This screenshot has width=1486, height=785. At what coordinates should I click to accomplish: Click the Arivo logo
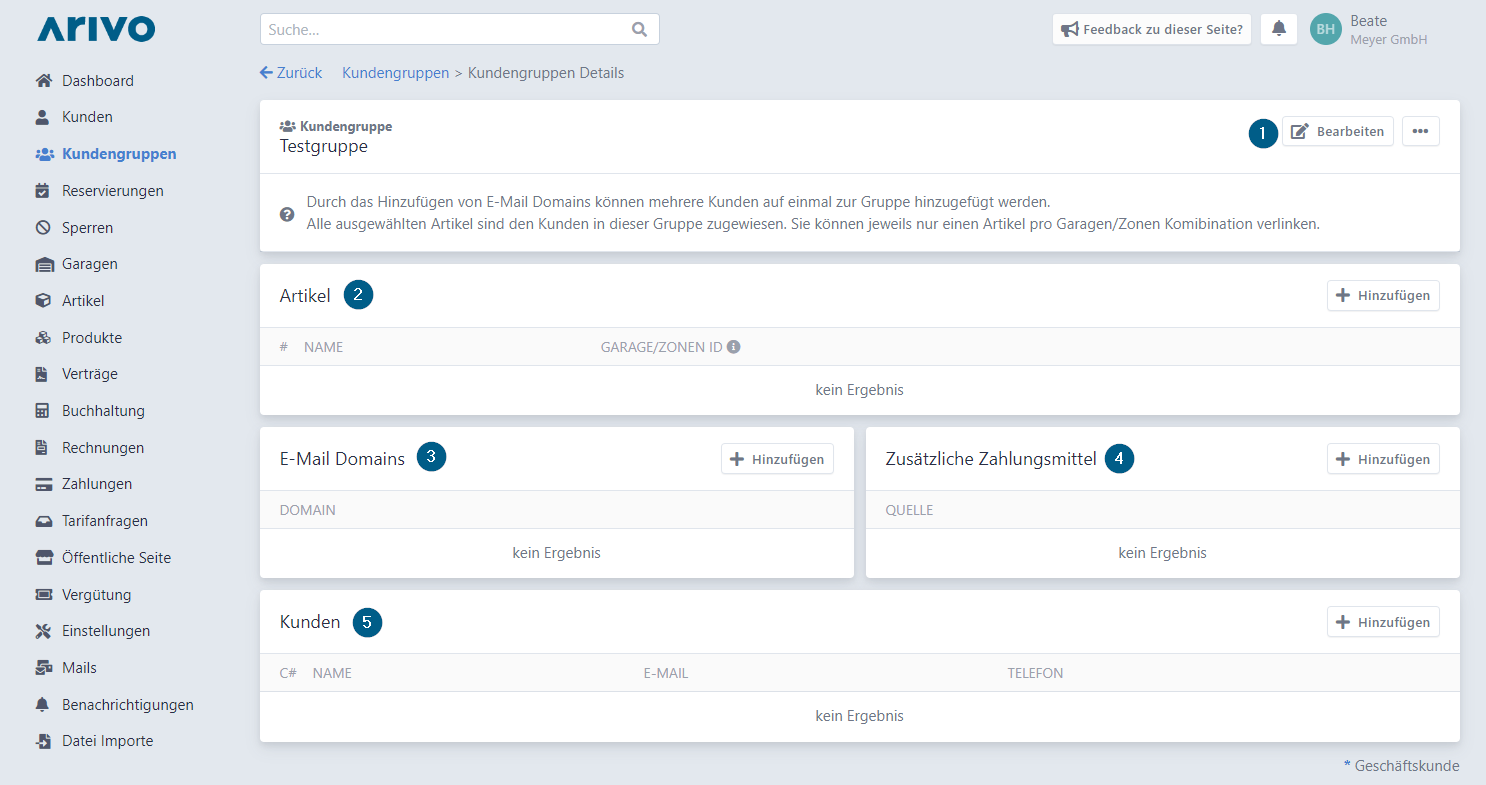point(96,29)
